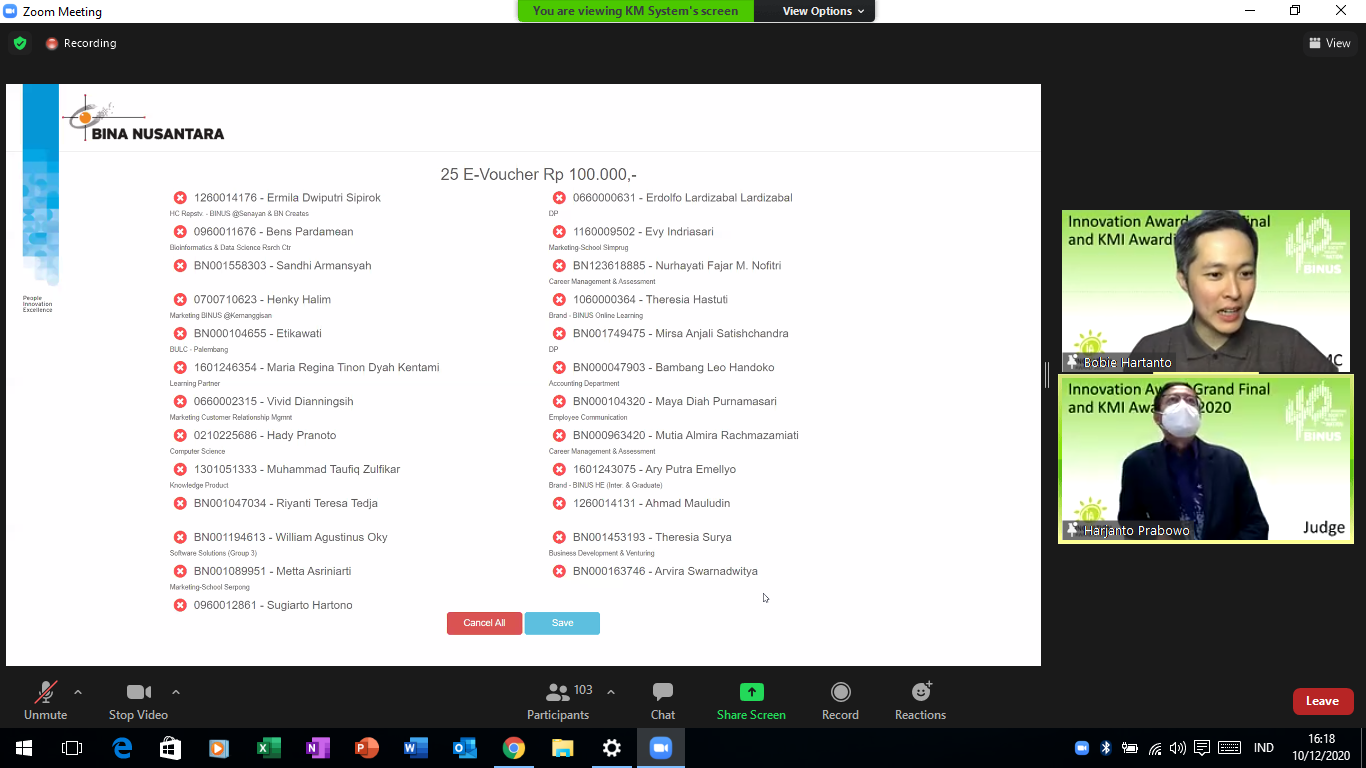
Task: Expand arrow beside Participants
Action: coord(611,691)
